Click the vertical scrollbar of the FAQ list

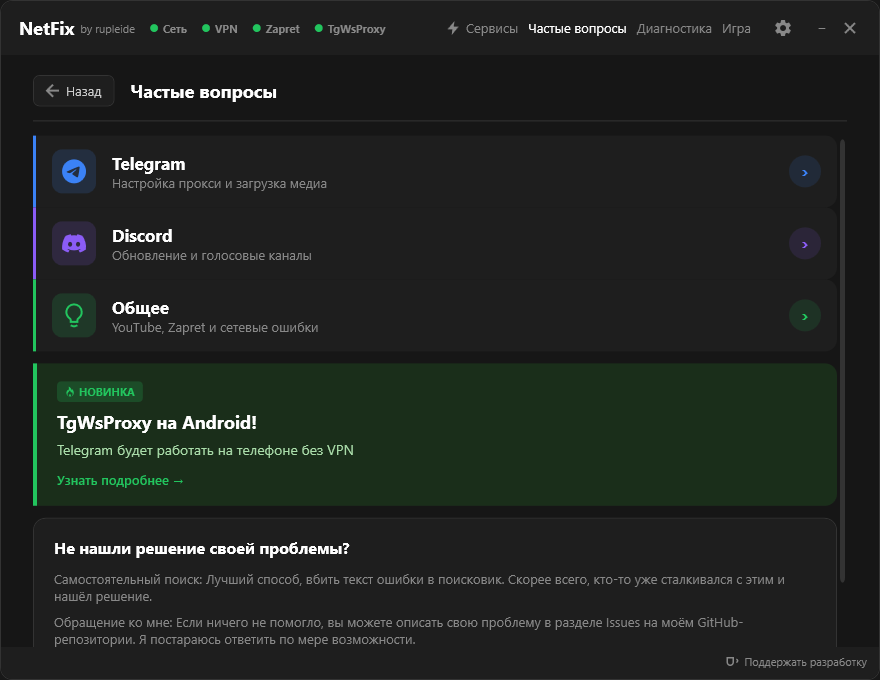[842, 361]
